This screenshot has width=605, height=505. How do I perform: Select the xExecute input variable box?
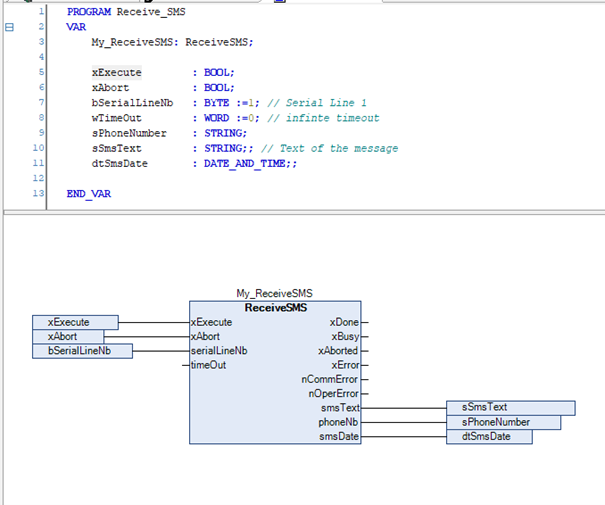(75, 322)
